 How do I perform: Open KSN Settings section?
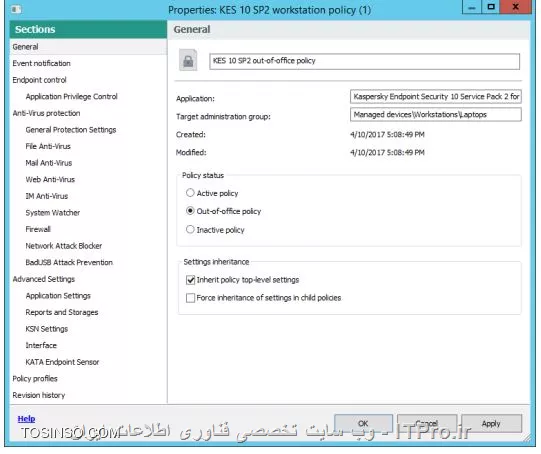click(x=47, y=329)
